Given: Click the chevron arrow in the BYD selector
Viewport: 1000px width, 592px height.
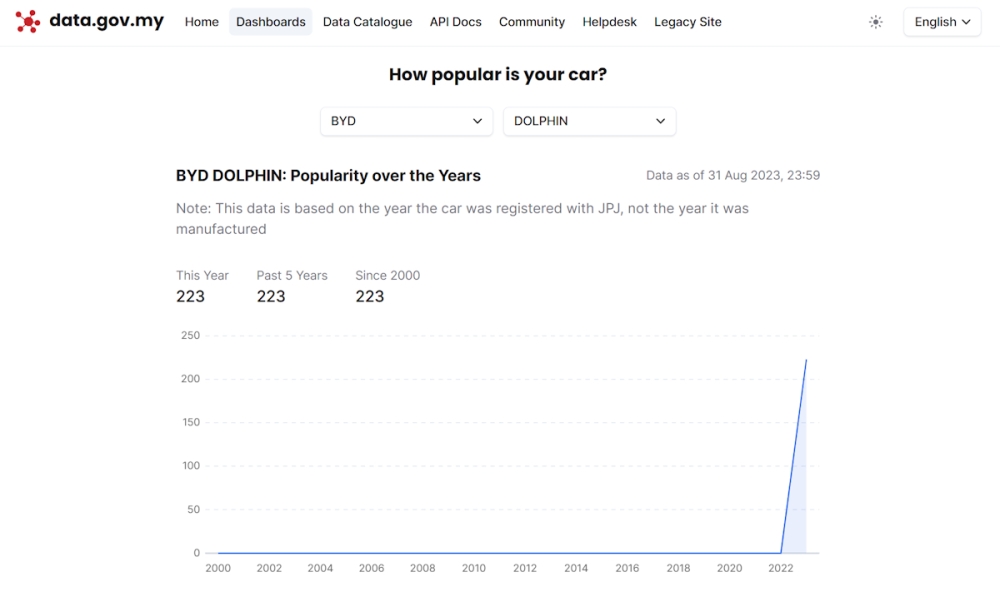Looking at the screenshot, I should click(x=477, y=121).
